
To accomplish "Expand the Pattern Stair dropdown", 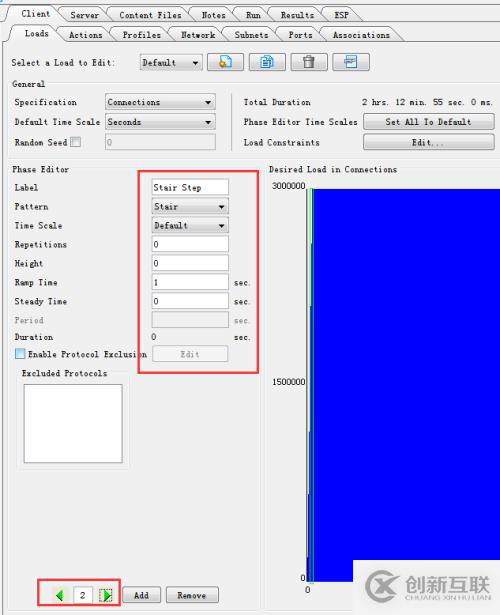I will coord(190,206).
